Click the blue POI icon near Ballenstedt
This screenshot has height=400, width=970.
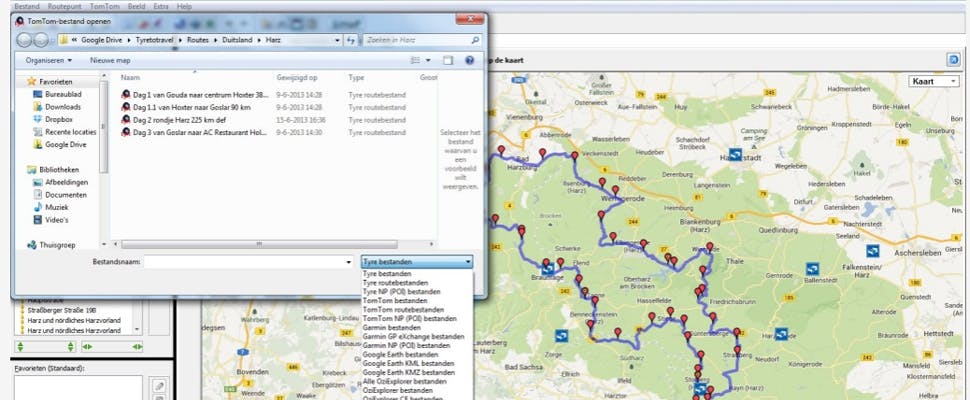(813, 269)
